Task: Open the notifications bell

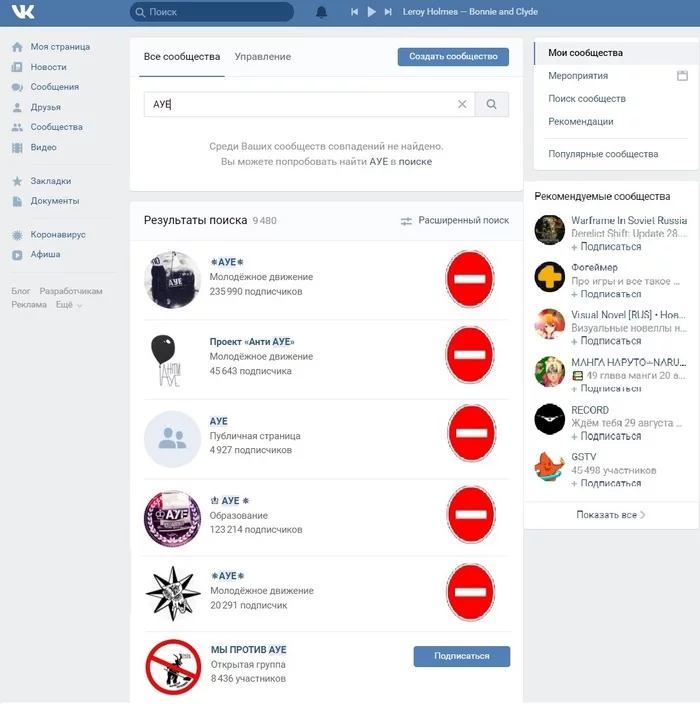Action: tap(321, 12)
